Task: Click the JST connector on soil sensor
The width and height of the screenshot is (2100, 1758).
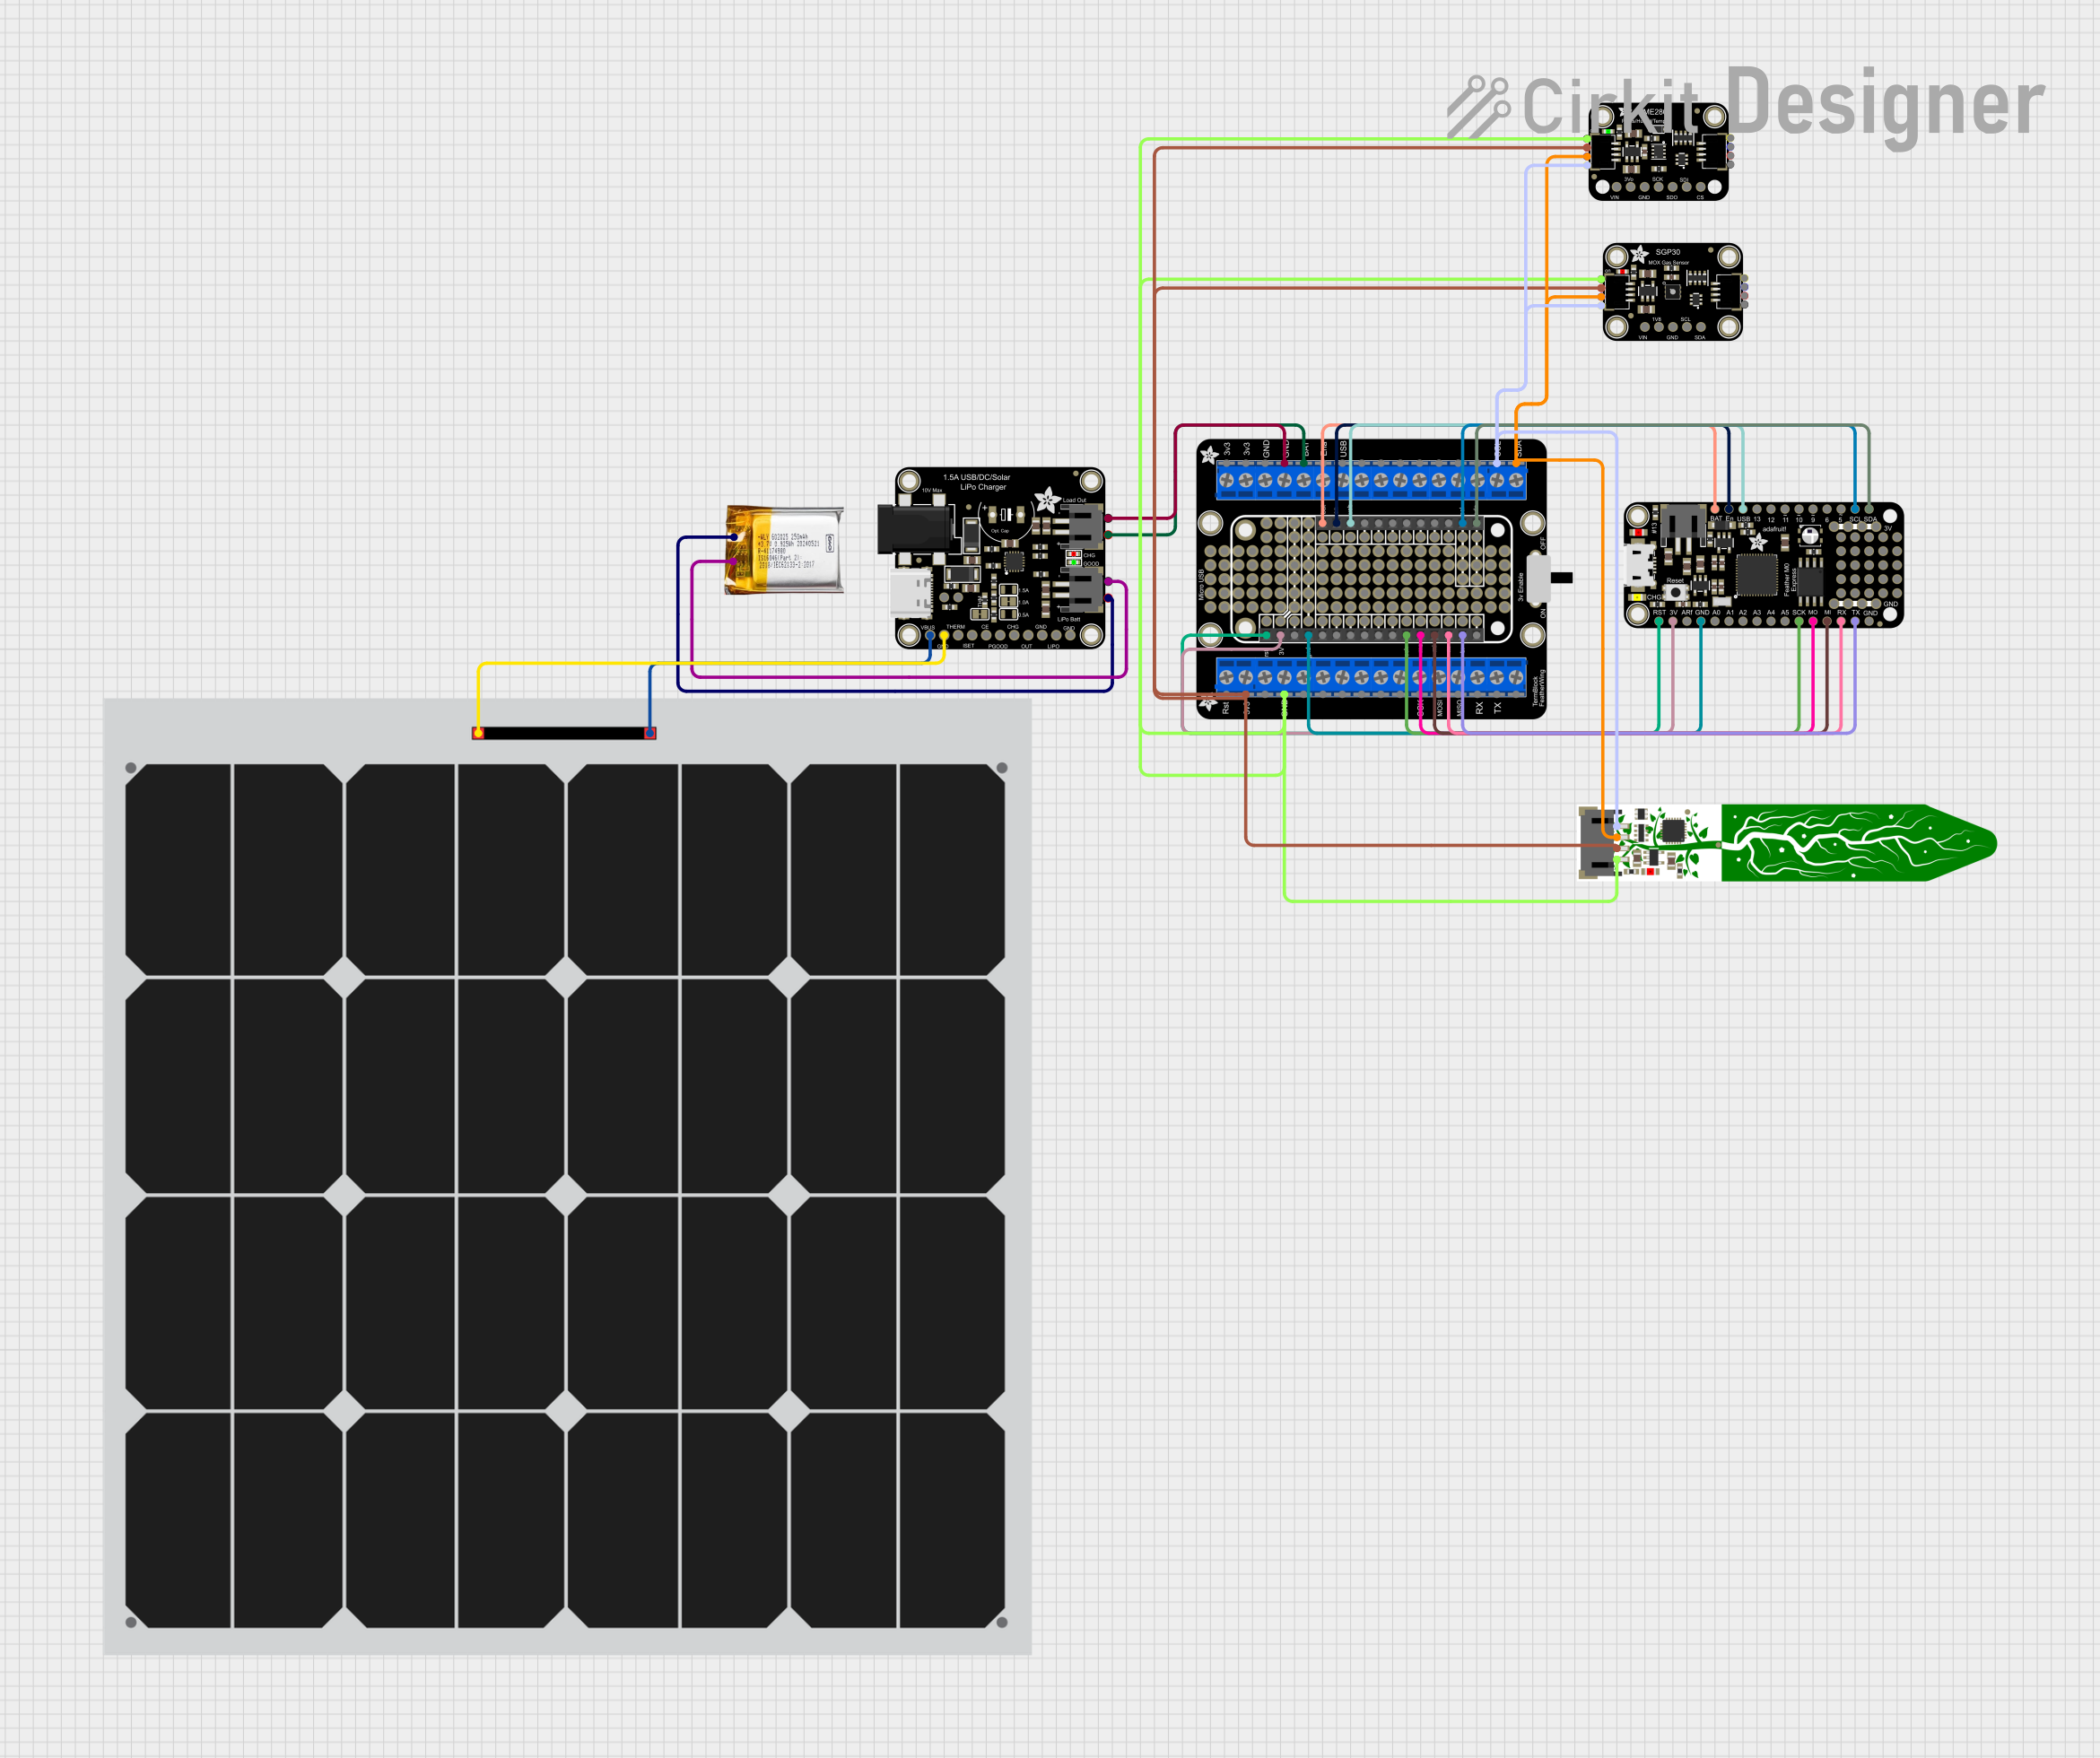Action: [1598, 842]
